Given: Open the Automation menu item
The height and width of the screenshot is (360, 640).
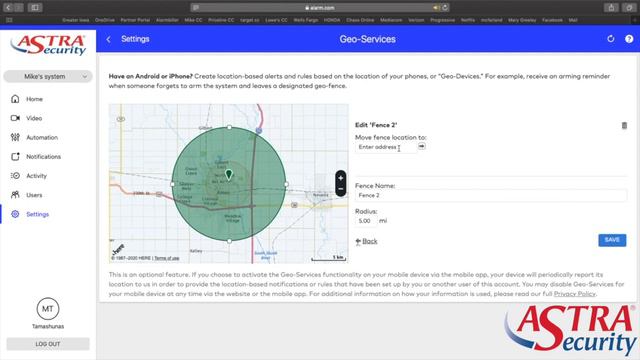Looking at the screenshot, I should tap(42, 138).
